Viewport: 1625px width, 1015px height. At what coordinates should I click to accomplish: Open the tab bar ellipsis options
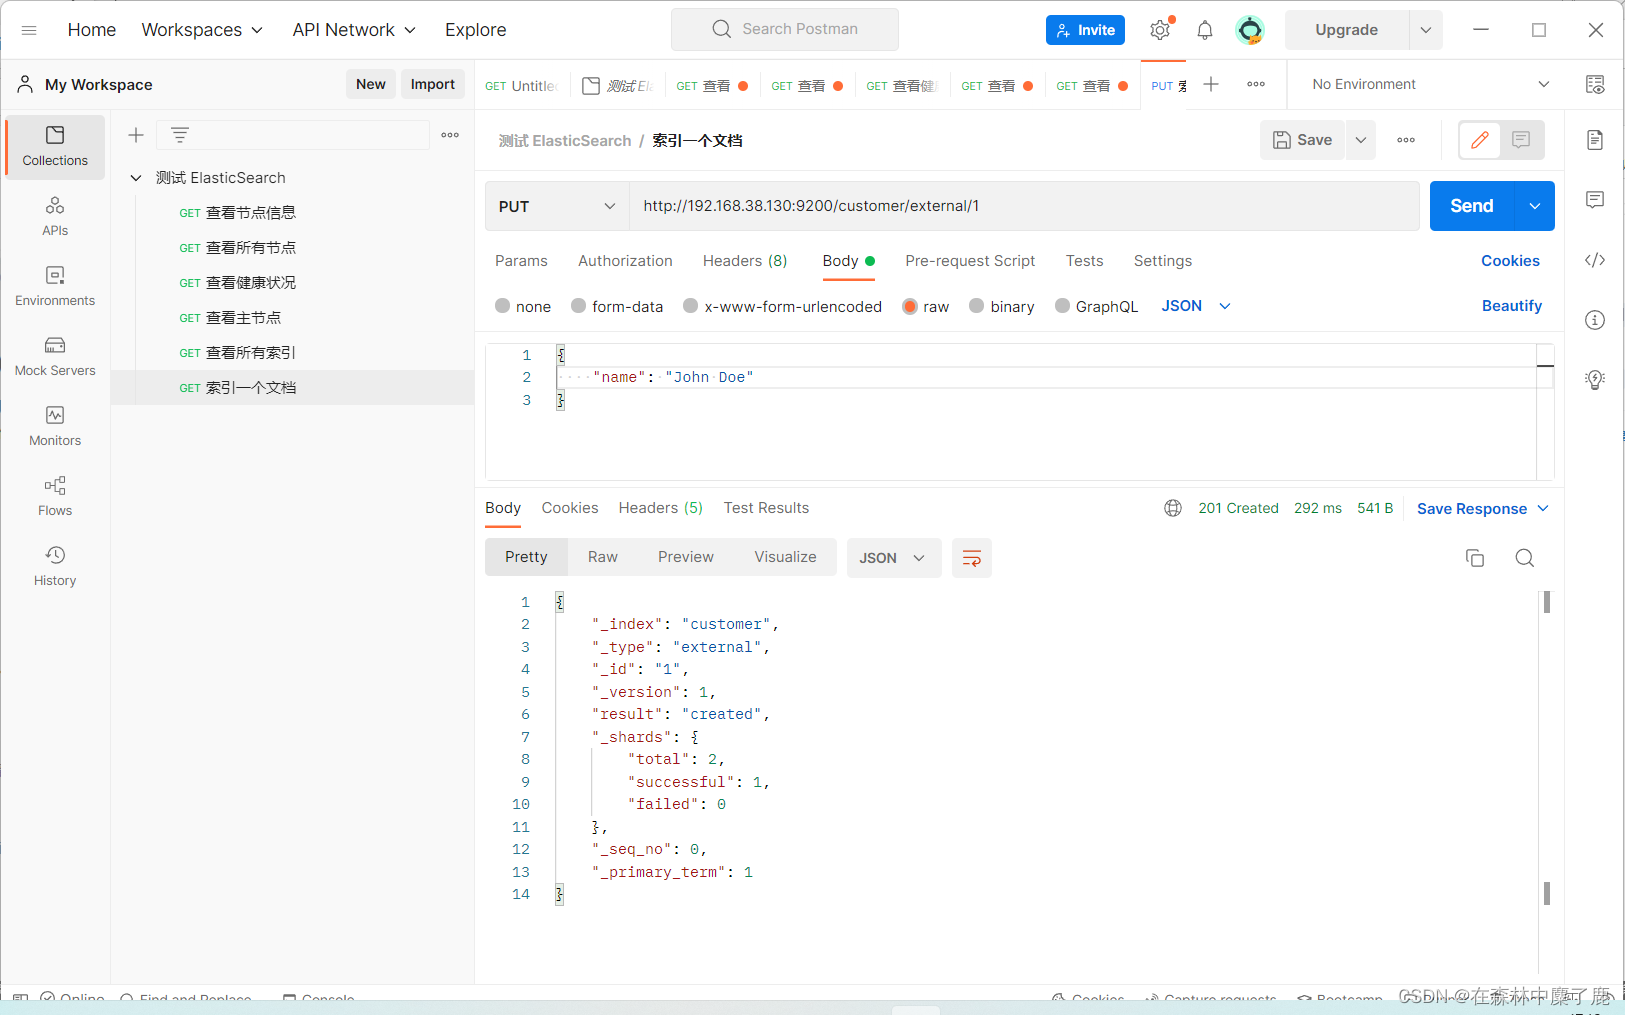[x=1256, y=84]
